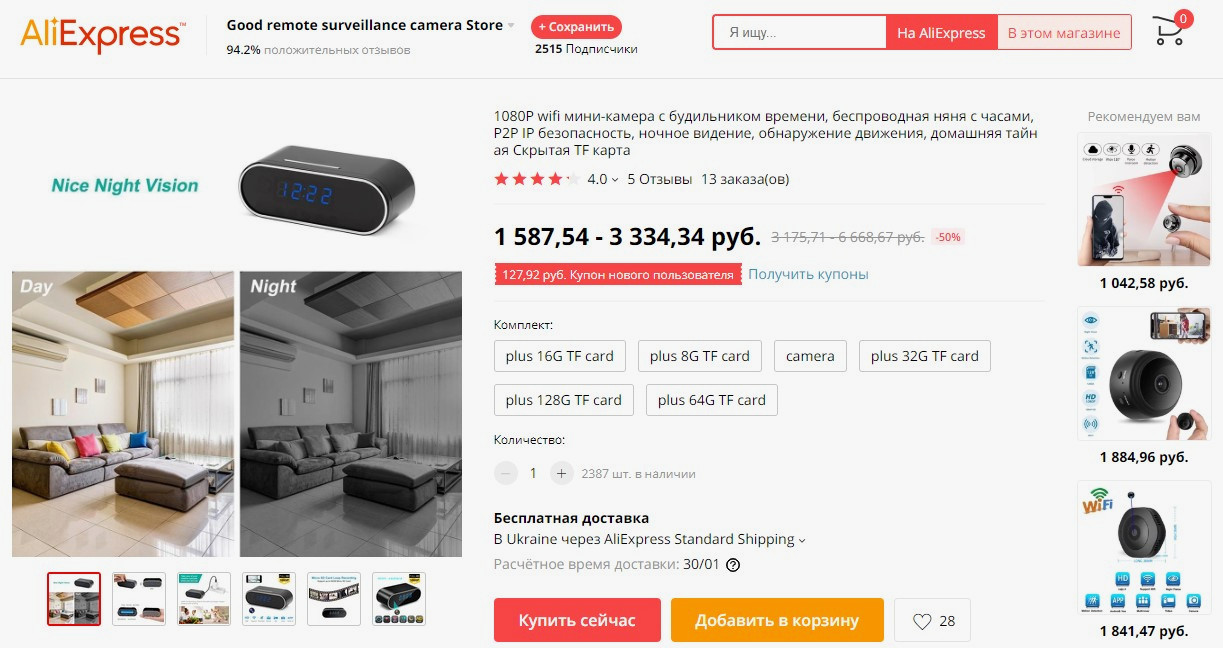Click the star rating icons
Viewport: 1223px width, 648px height.
pyautogui.click(x=536, y=180)
